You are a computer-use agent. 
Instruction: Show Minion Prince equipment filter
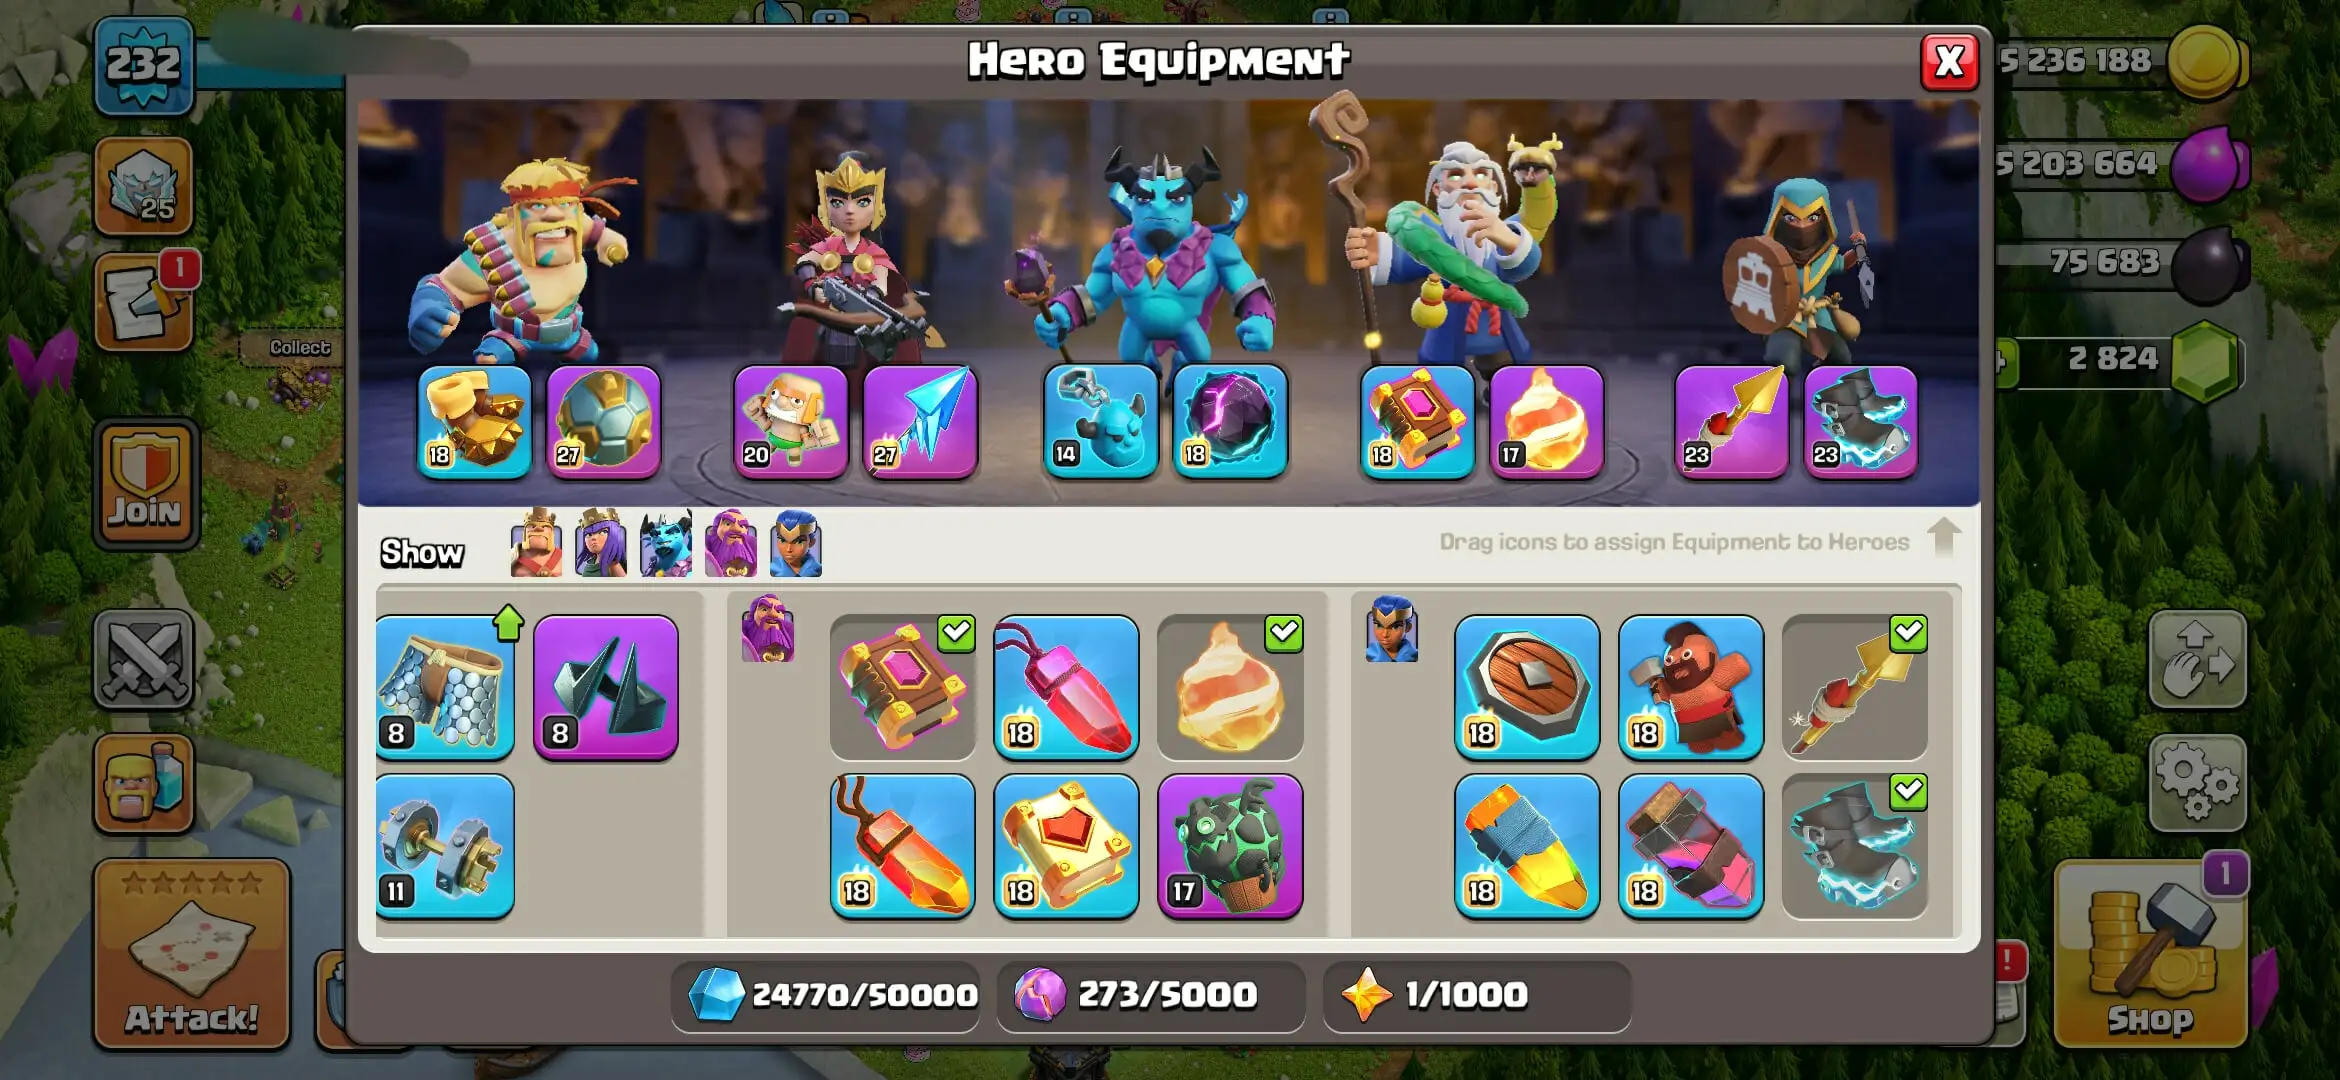(x=666, y=543)
